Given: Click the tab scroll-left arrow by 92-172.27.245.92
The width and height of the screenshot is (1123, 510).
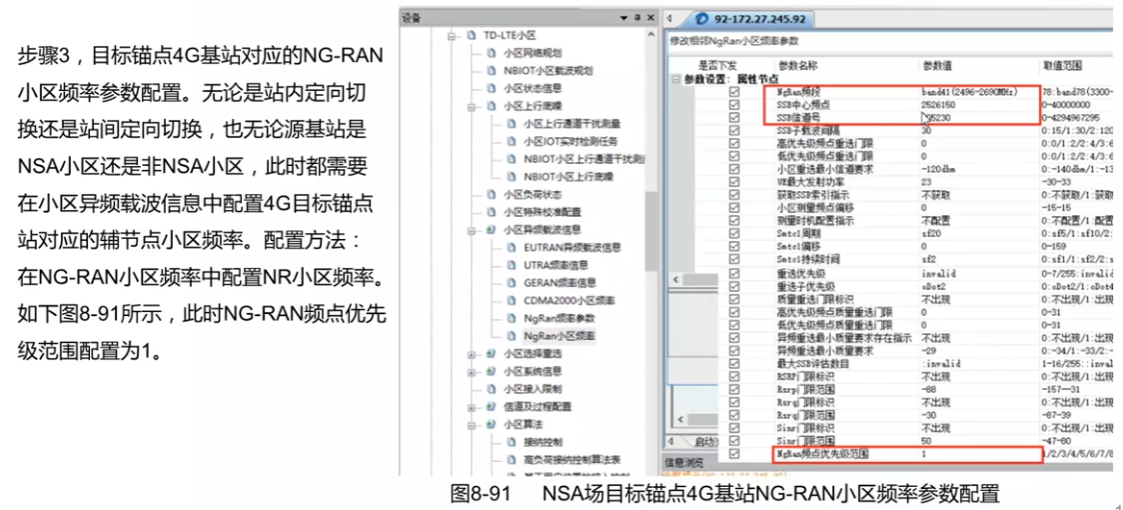Looking at the screenshot, I should 669,18.
